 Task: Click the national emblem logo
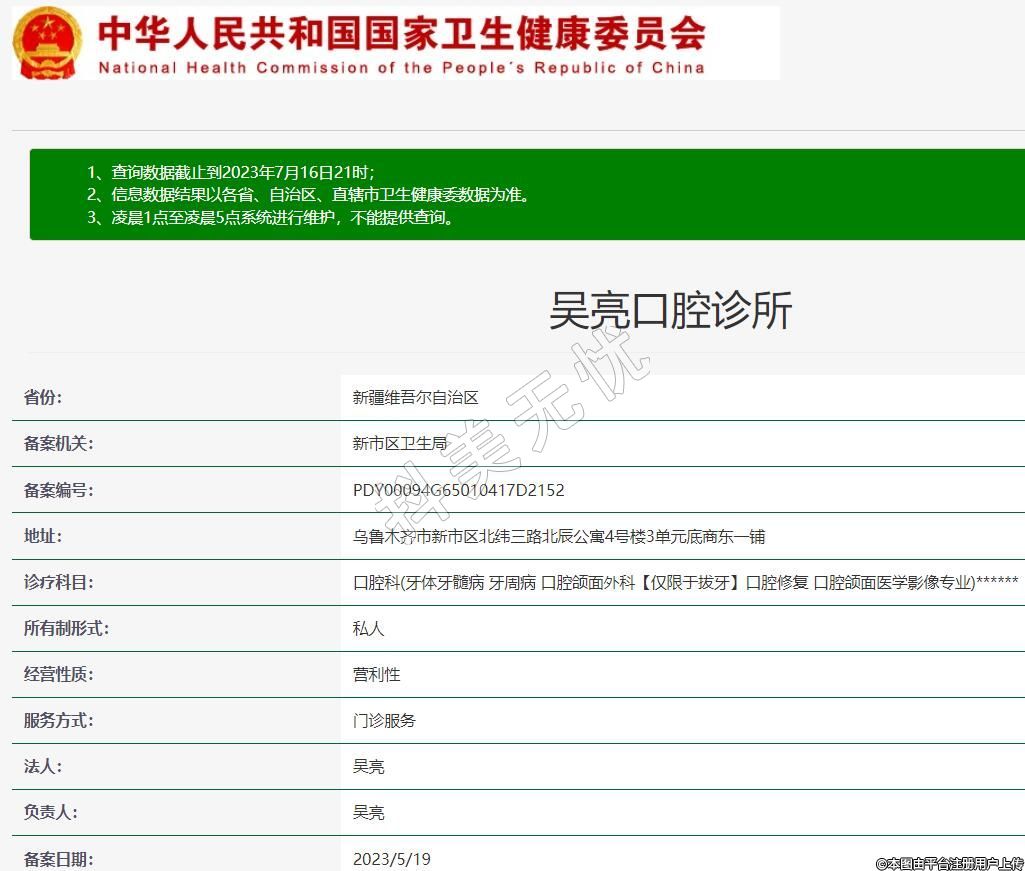[x=47, y=42]
